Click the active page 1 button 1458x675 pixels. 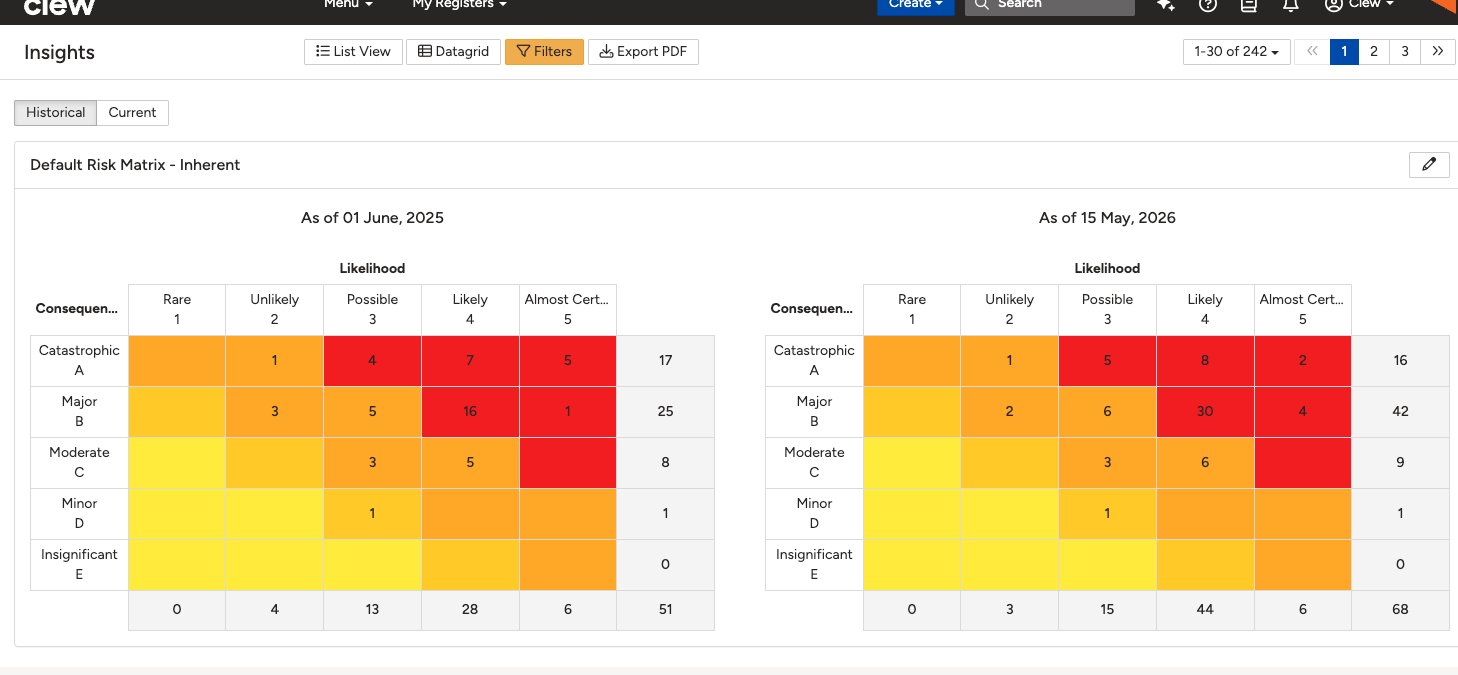point(1344,51)
